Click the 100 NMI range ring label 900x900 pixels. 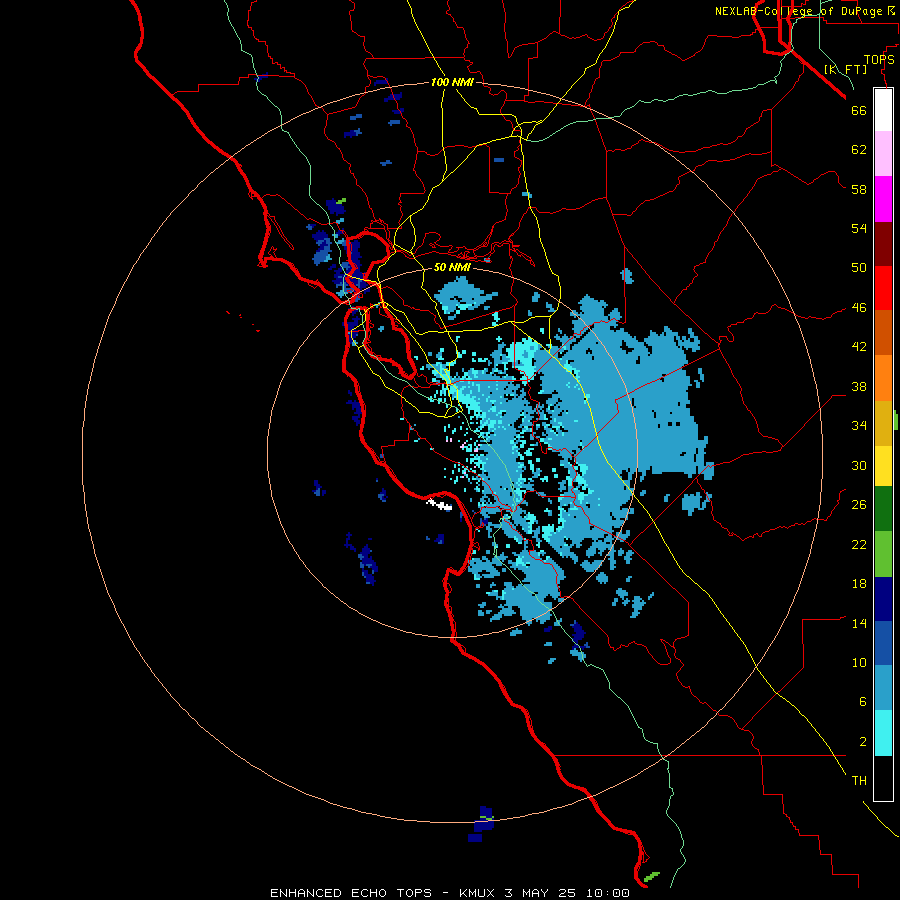(x=452, y=82)
